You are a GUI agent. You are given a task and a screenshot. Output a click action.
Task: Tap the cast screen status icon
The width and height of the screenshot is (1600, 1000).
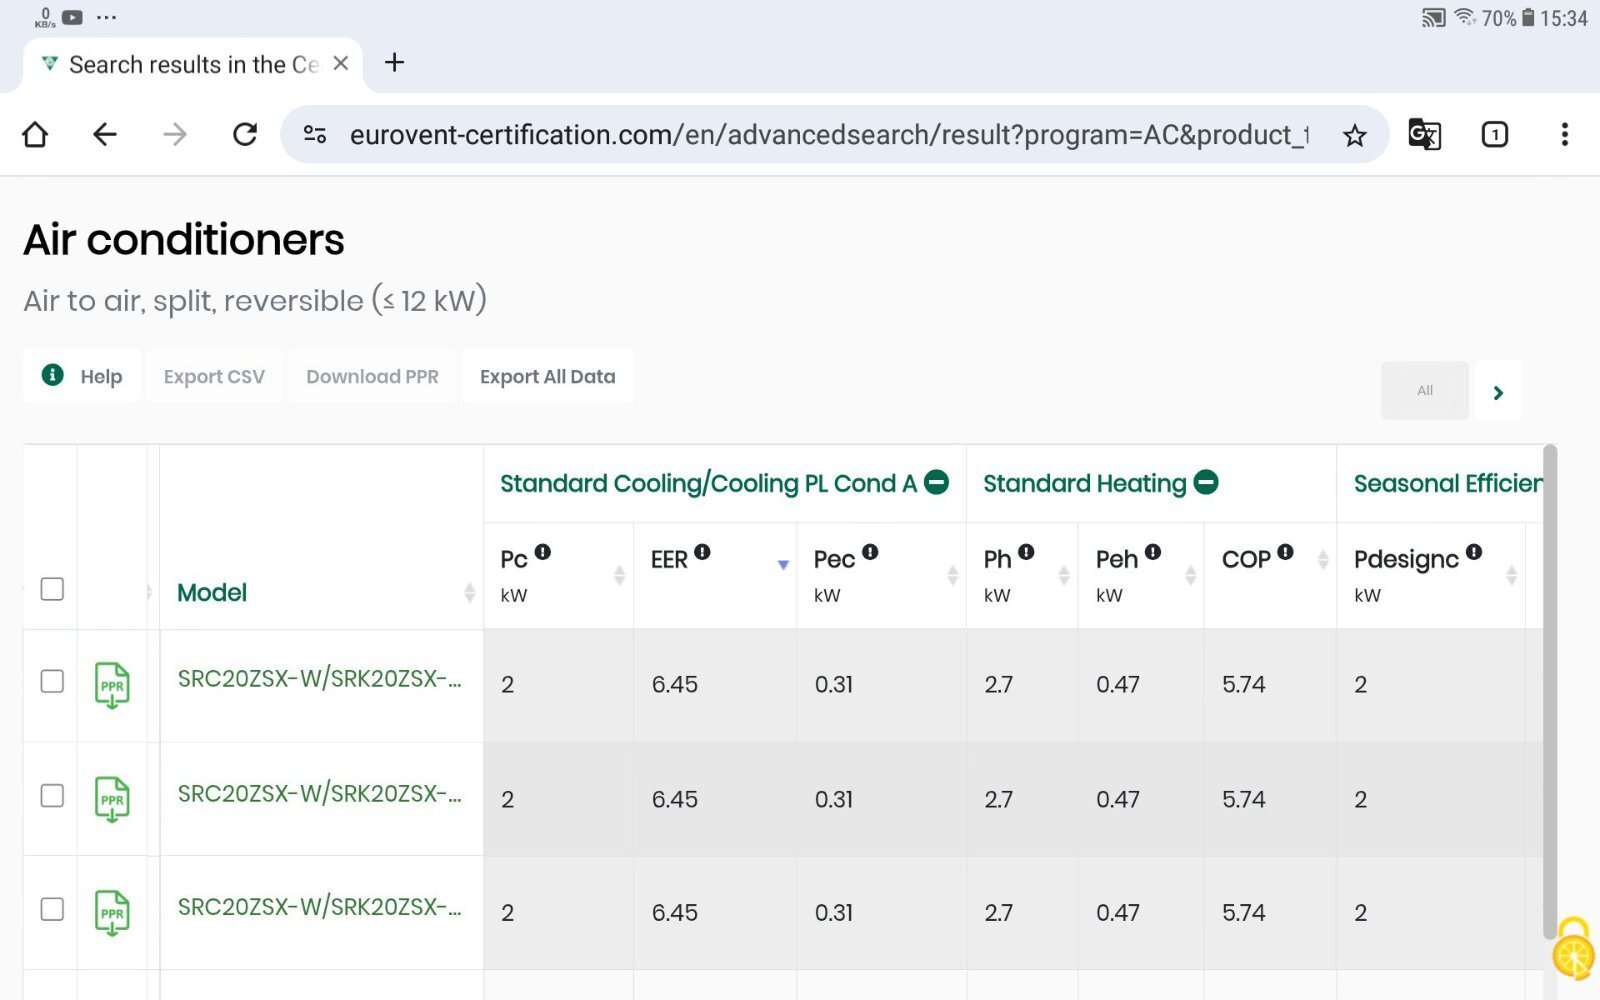coord(1434,17)
